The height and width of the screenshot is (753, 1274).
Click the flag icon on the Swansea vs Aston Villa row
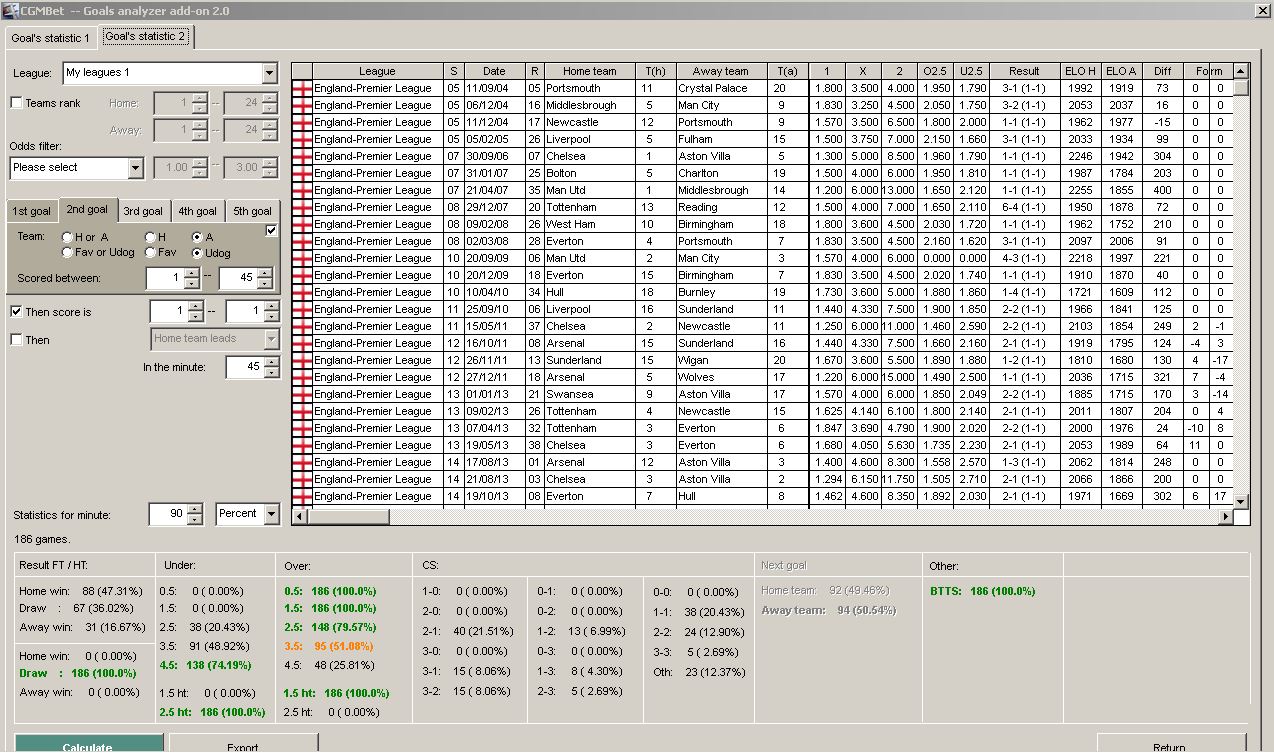(x=301, y=394)
